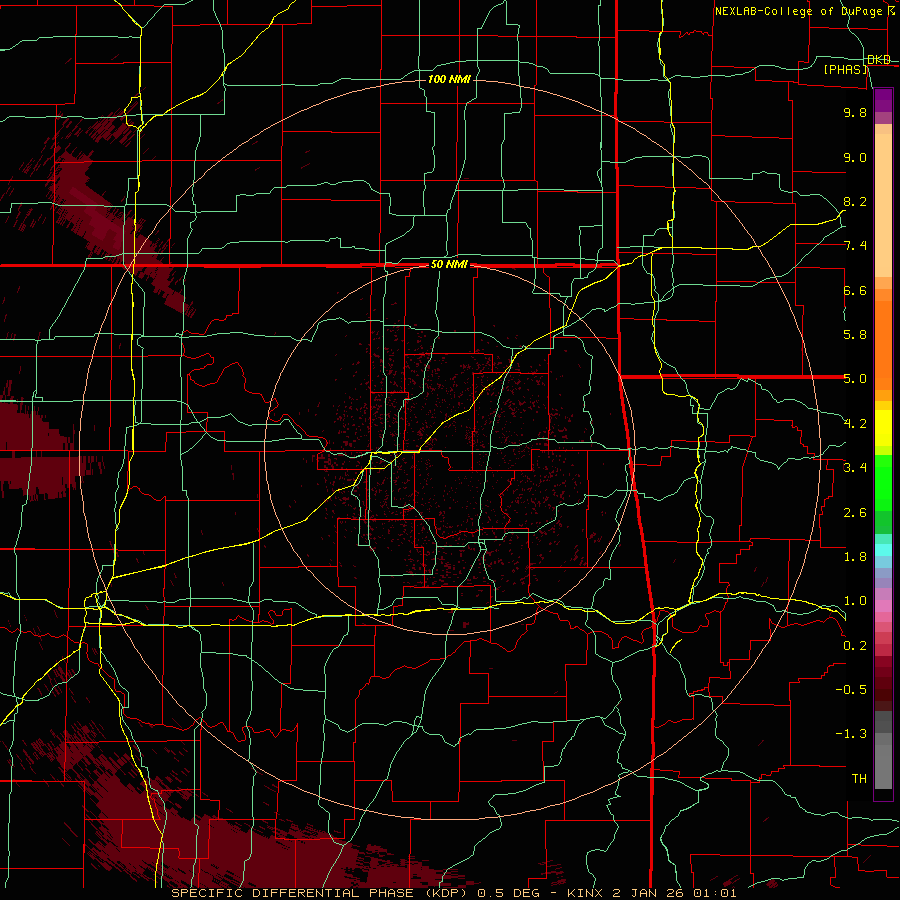Click the 6.6 value on color scale

click(855, 290)
